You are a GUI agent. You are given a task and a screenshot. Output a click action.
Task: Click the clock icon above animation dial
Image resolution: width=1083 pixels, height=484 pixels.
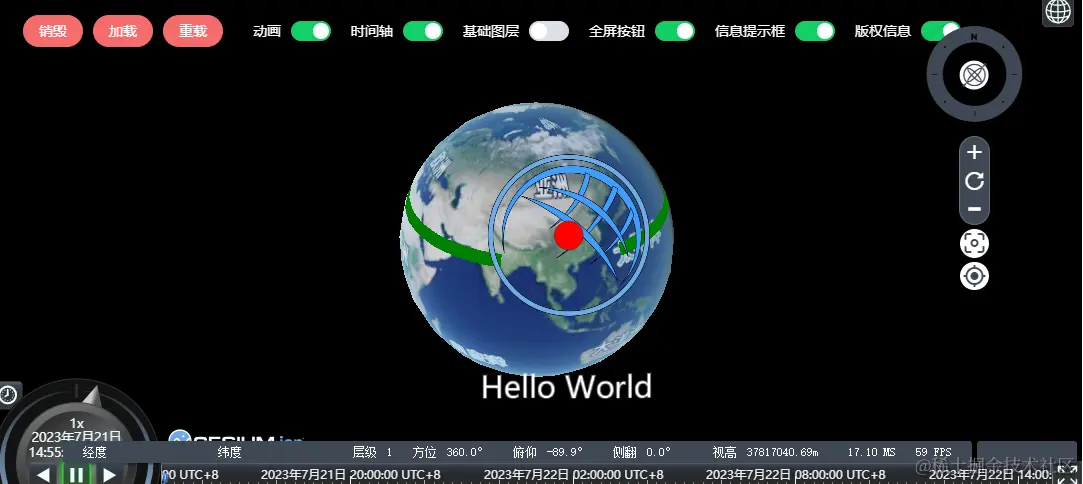(8, 395)
